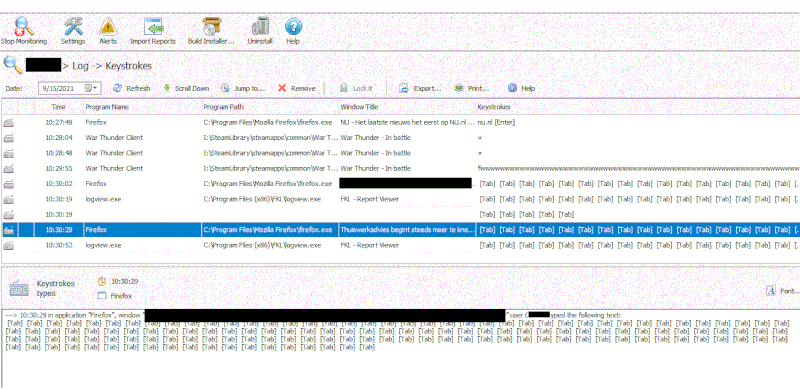Viewport: 800px width, 390px height.
Task: Launch the Build Installer icon
Action: pos(211,27)
